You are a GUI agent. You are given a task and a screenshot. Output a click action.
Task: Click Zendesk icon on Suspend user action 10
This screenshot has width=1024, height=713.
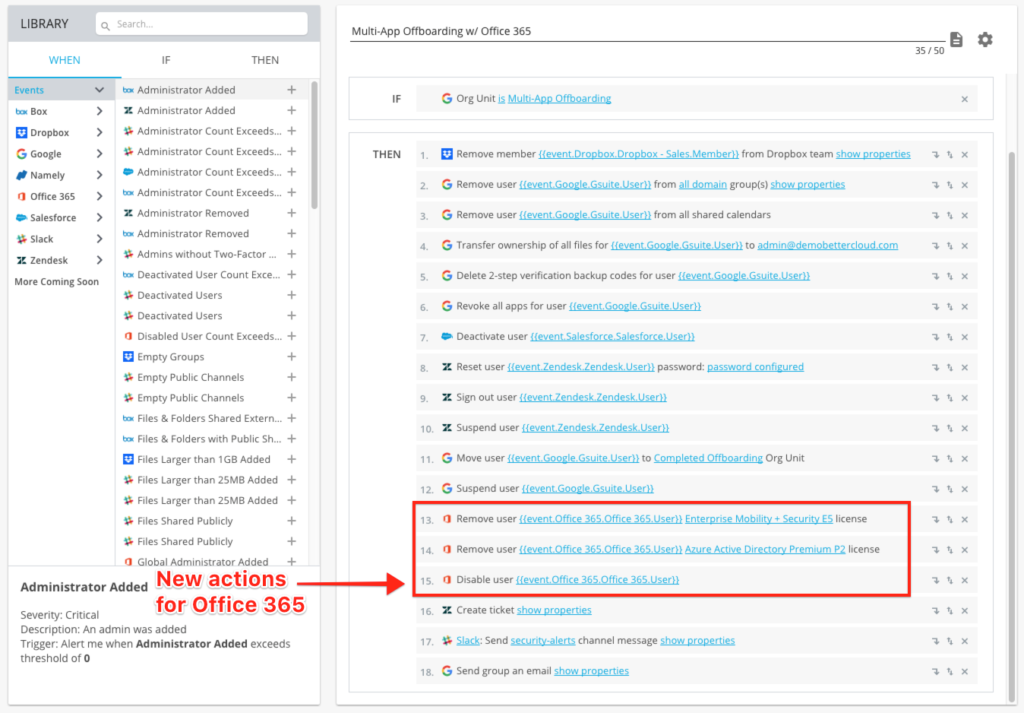click(x=447, y=428)
